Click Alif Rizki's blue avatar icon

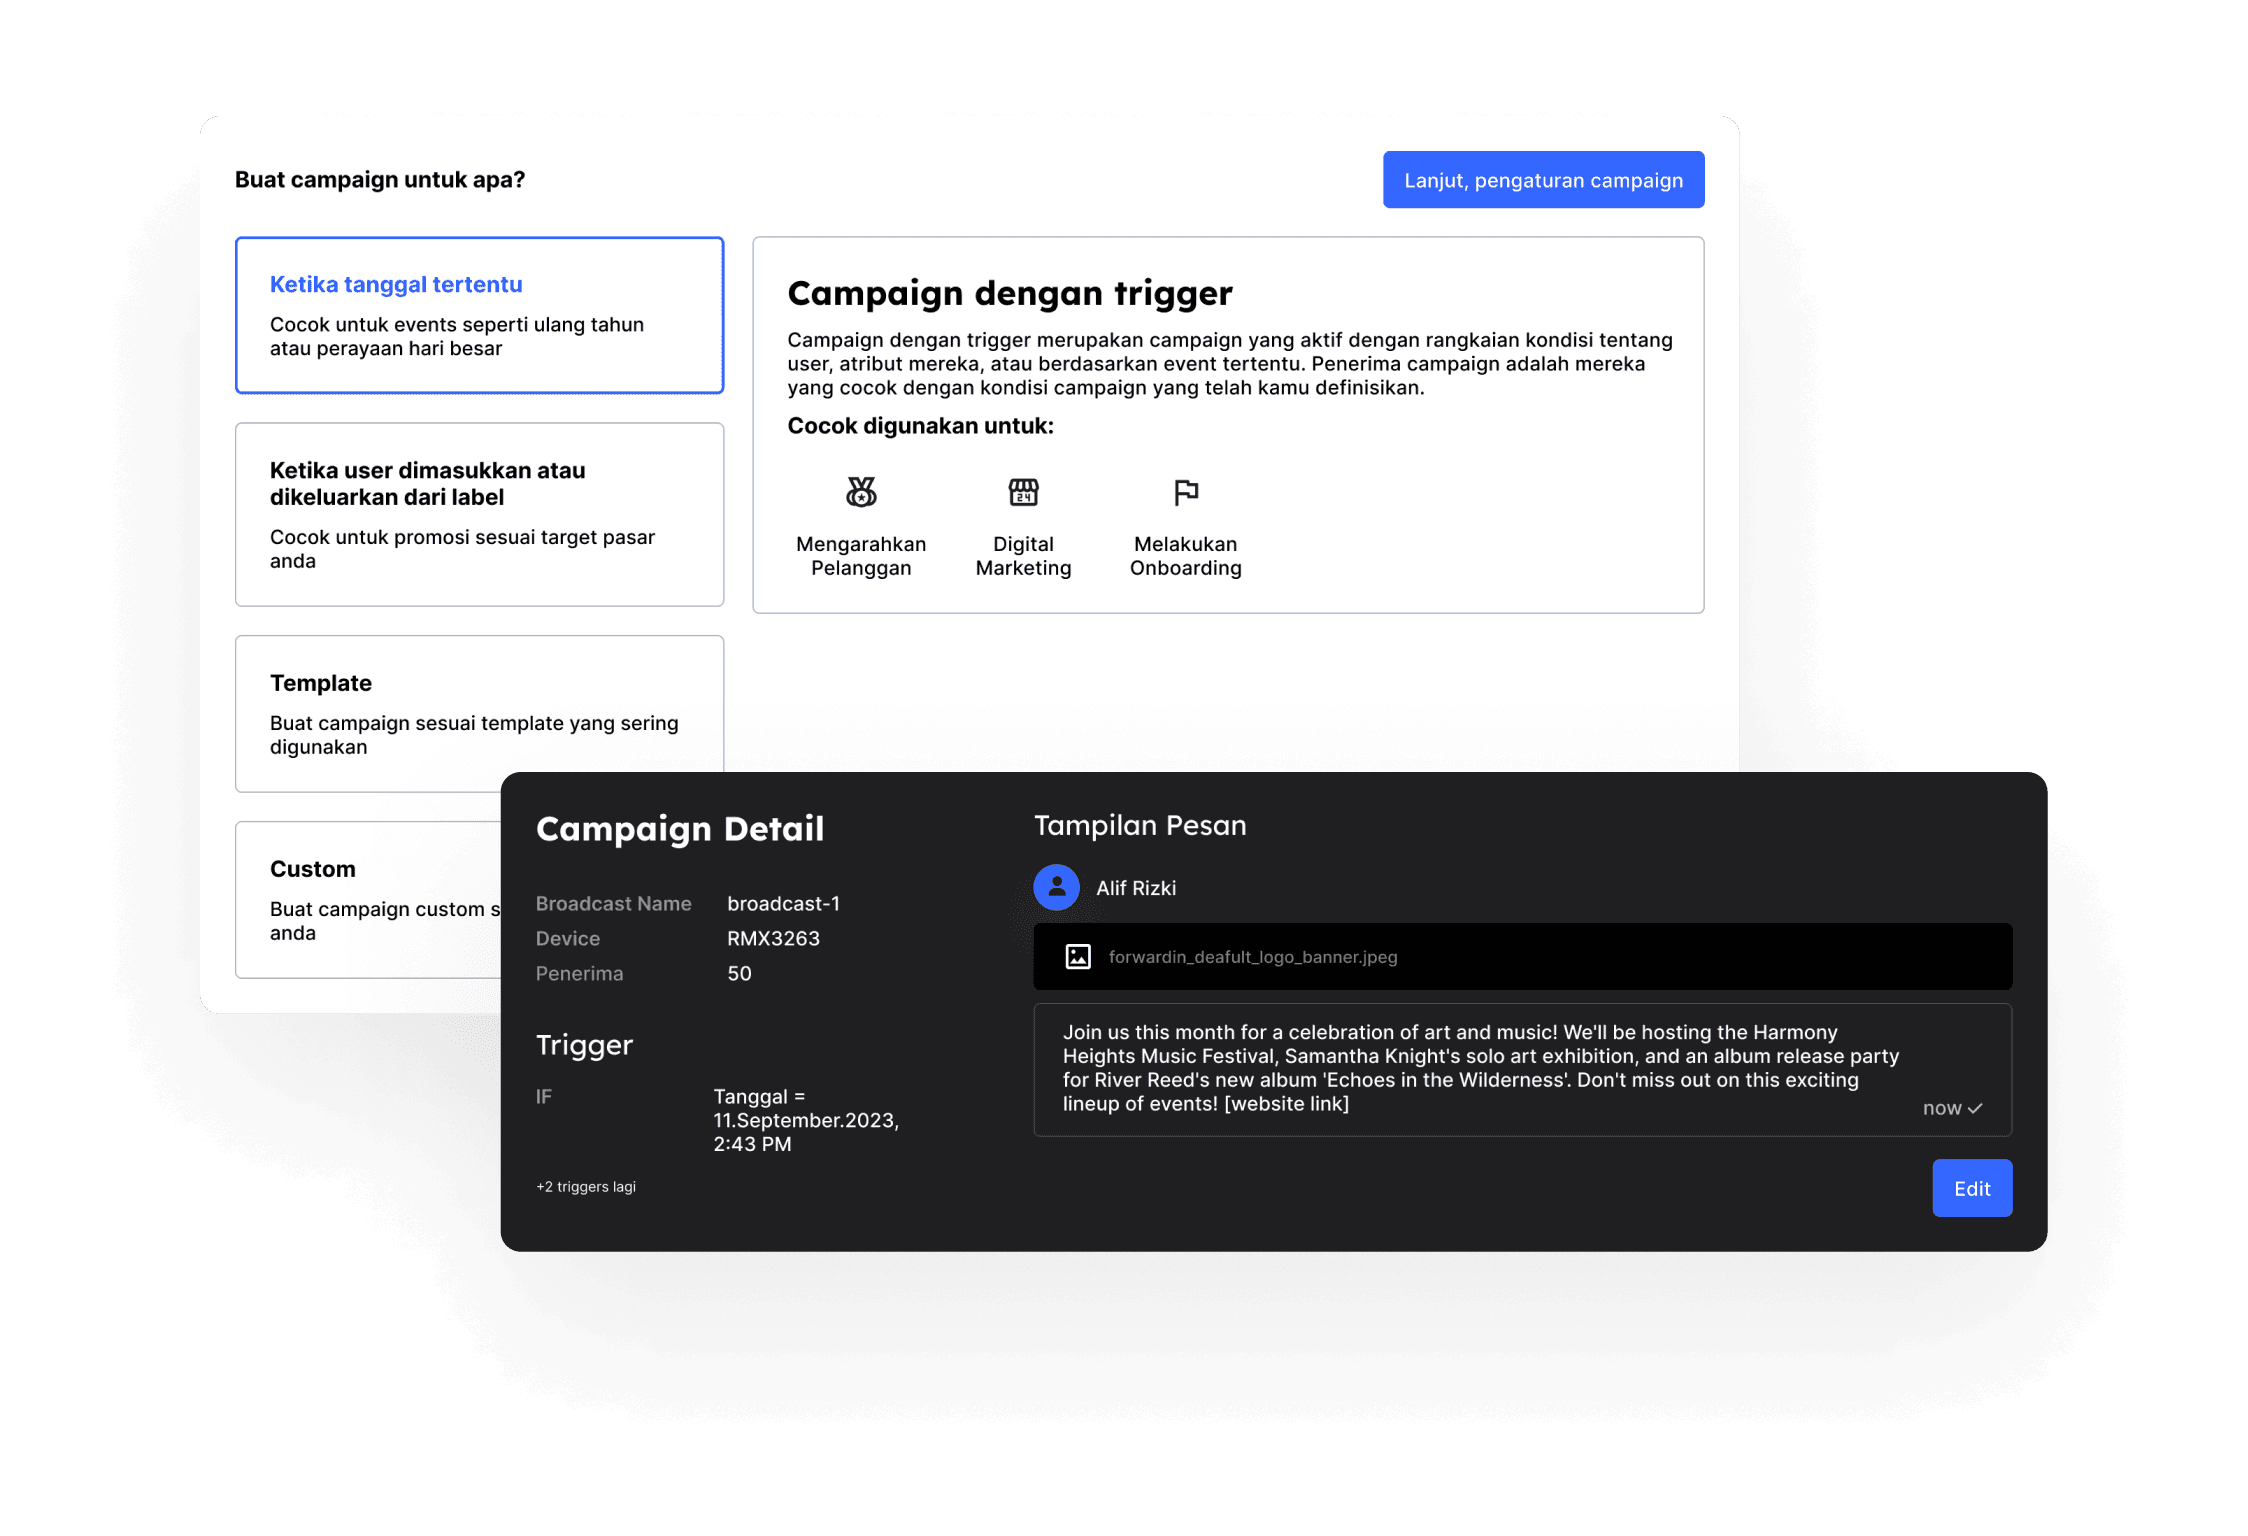1056,887
